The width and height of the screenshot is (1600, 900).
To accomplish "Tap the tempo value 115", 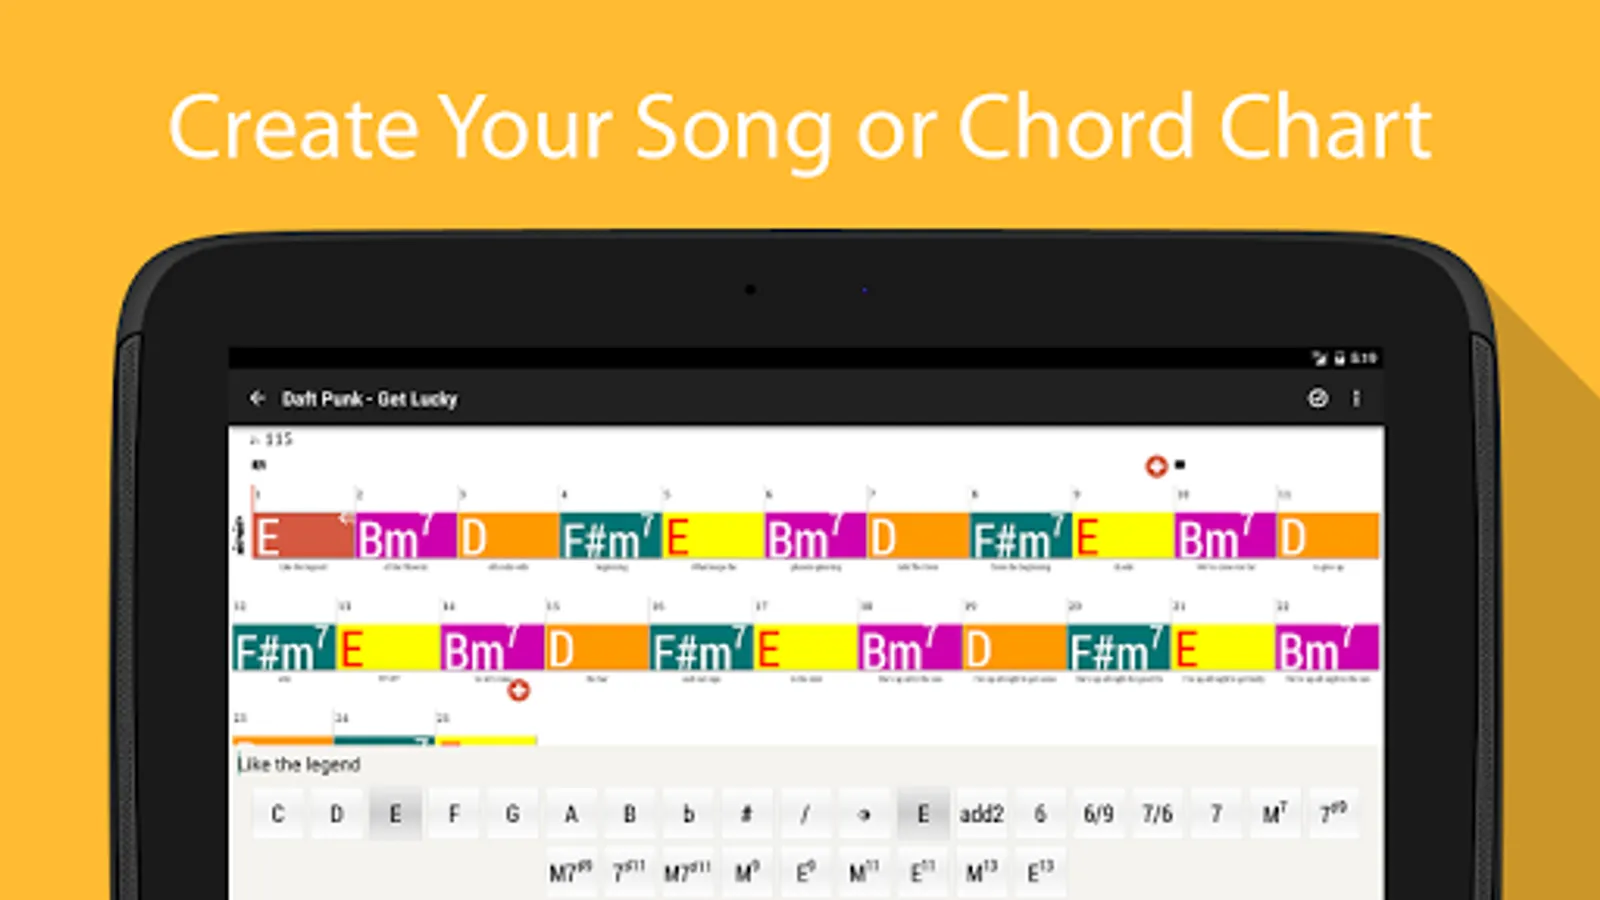I will (x=278, y=439).
